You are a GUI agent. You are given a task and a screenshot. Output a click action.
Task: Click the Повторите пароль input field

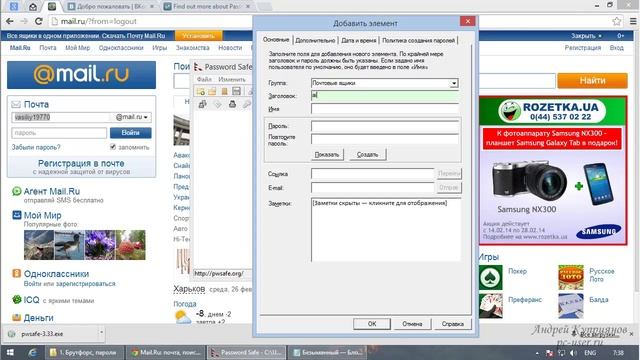(x=384, y=139)
